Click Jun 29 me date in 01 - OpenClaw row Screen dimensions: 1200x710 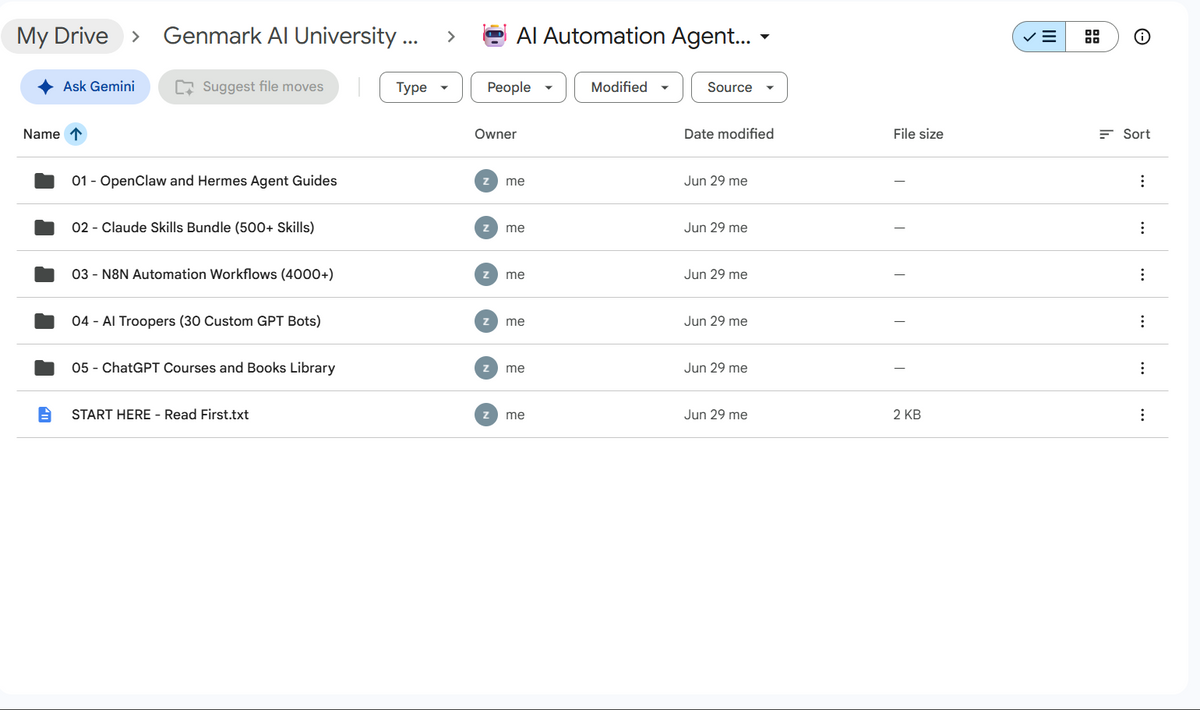[x=716, y=181]
